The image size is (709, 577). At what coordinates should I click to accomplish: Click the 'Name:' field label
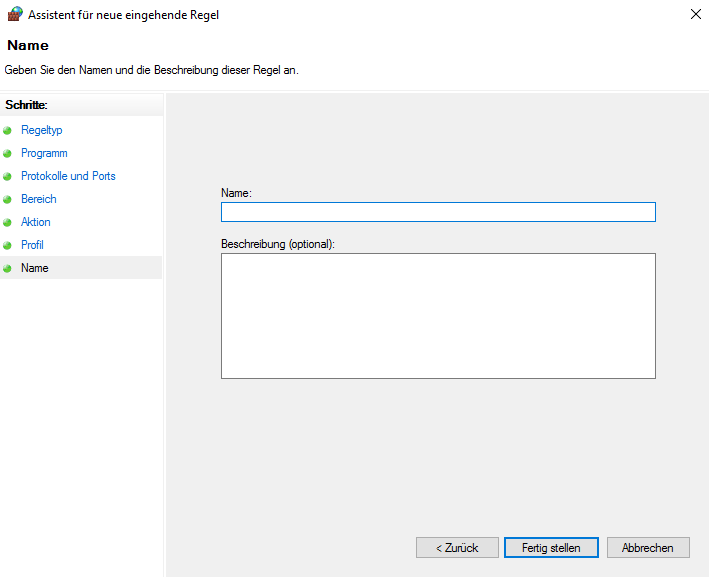coord(236,193)
